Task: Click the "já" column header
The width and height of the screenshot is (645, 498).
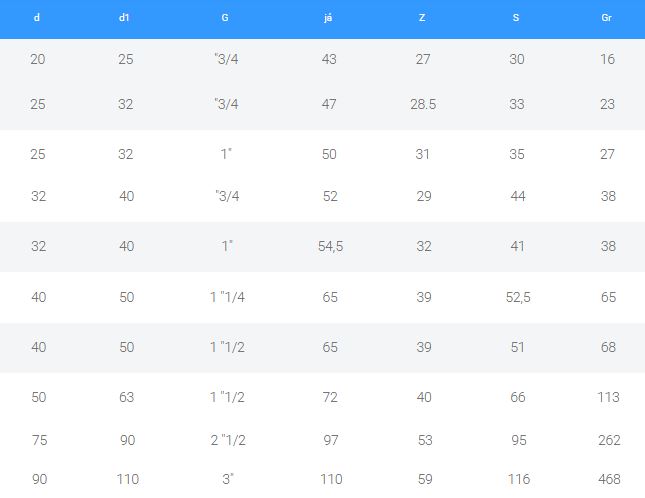Action: point(329,18)
